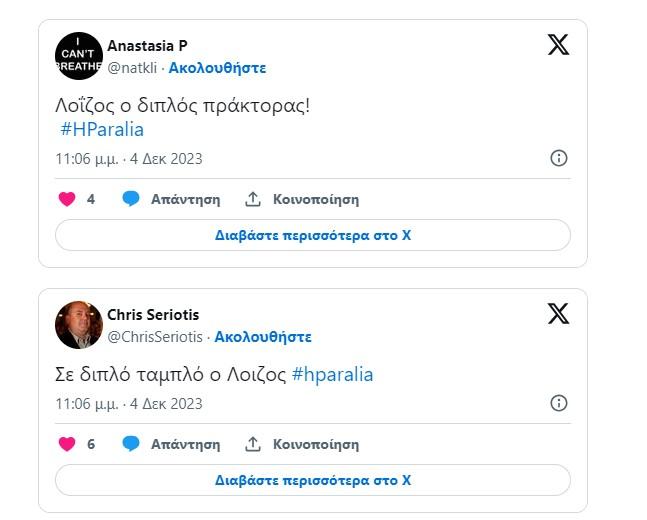Like the tweet with 6 likes
The height and width of the screenshot is (520, 647).
point(67,444)
